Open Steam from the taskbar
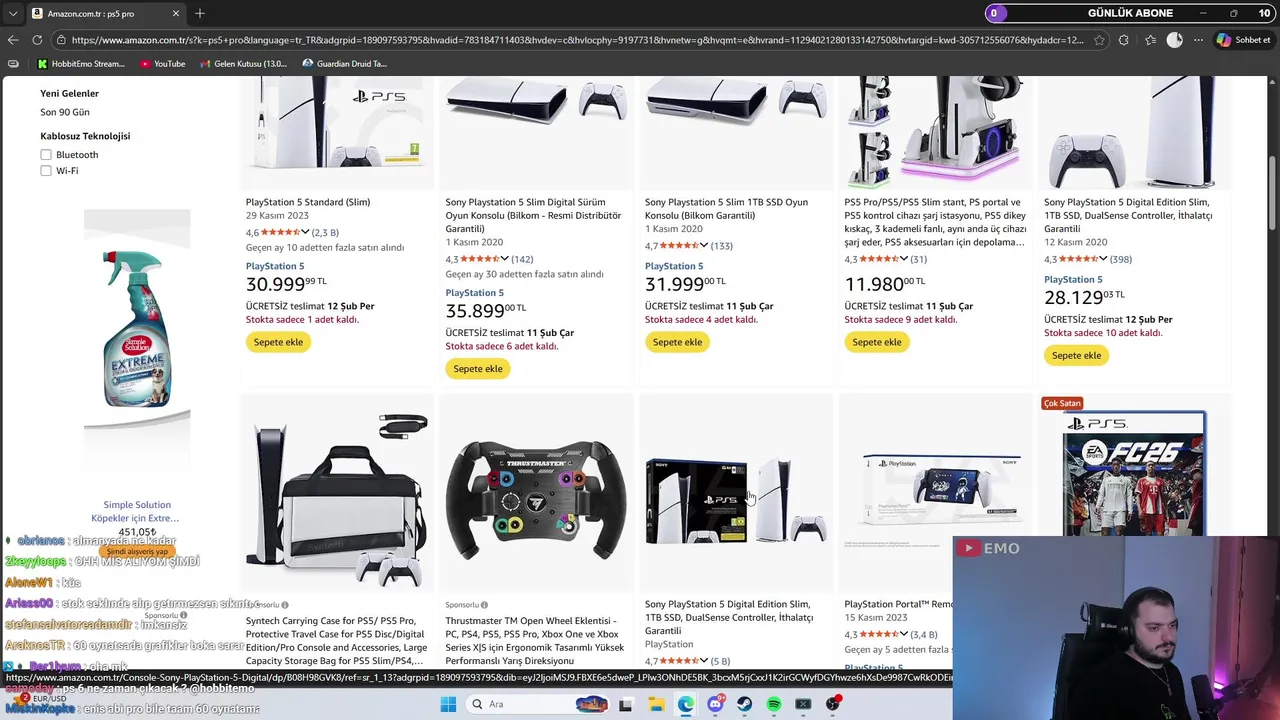This screenshot has height=720, width=1280. coord(745,704)
